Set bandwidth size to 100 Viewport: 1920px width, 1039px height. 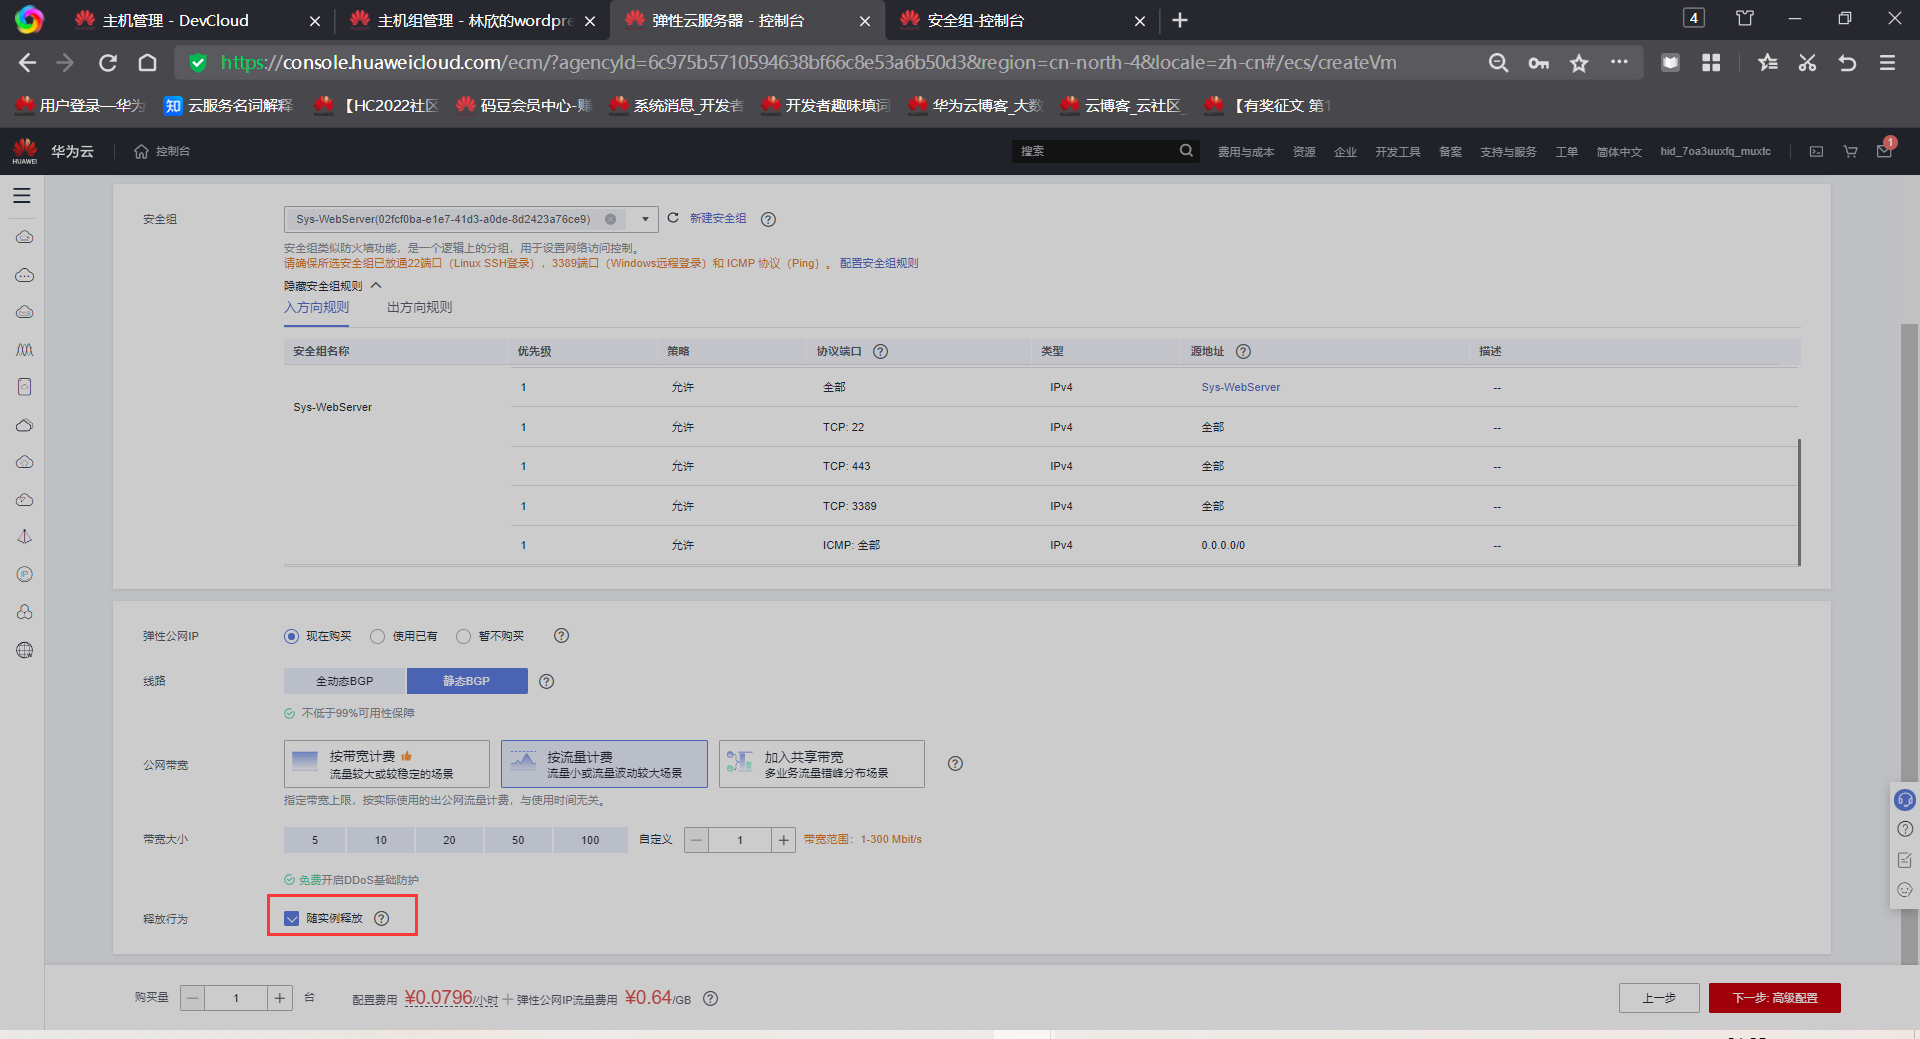pyautogui.click(x=590, y=840)
